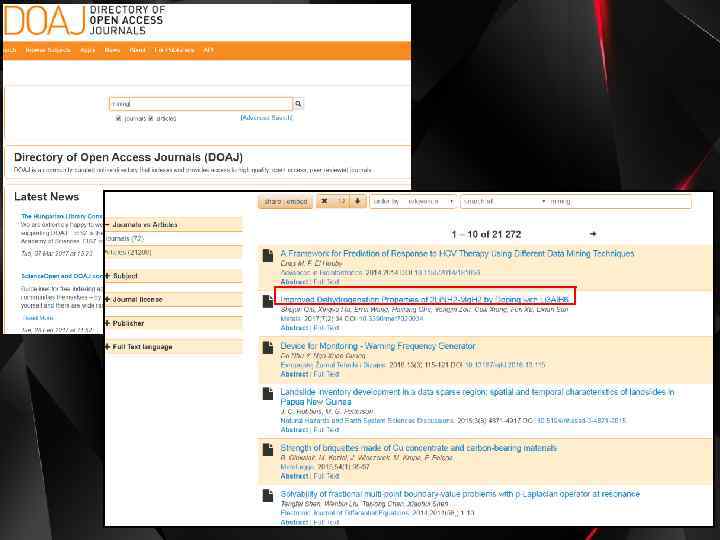Click document icon beside Warning Frequency Generator article
Viewport: 720px width, 540px height.
coord(268,348)
